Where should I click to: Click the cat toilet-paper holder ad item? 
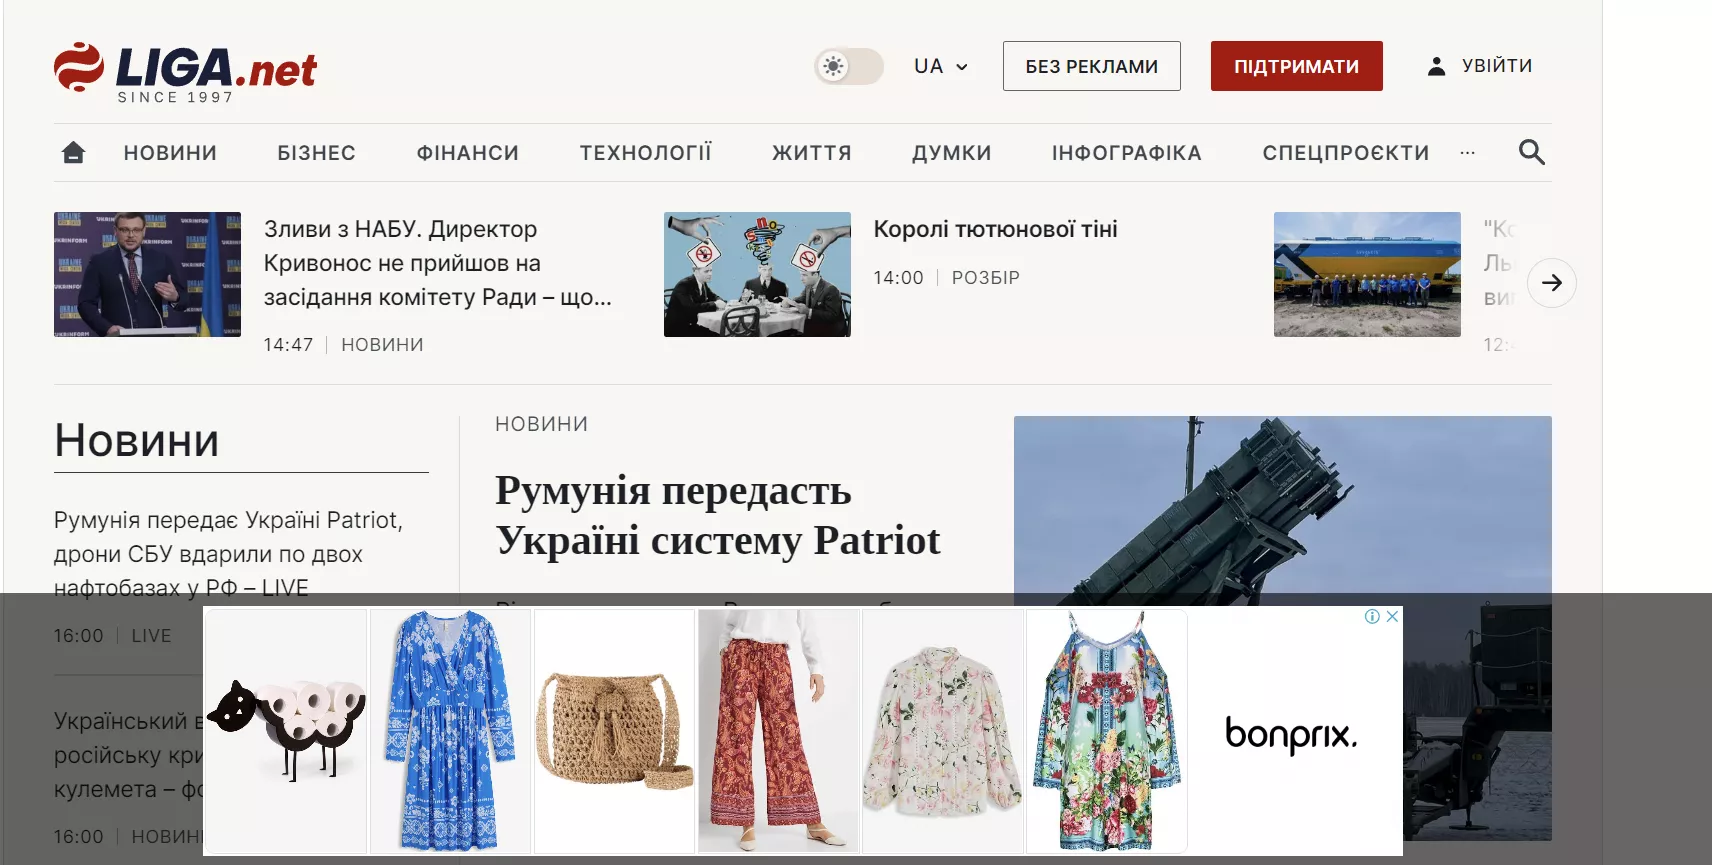tap(286, 731)
